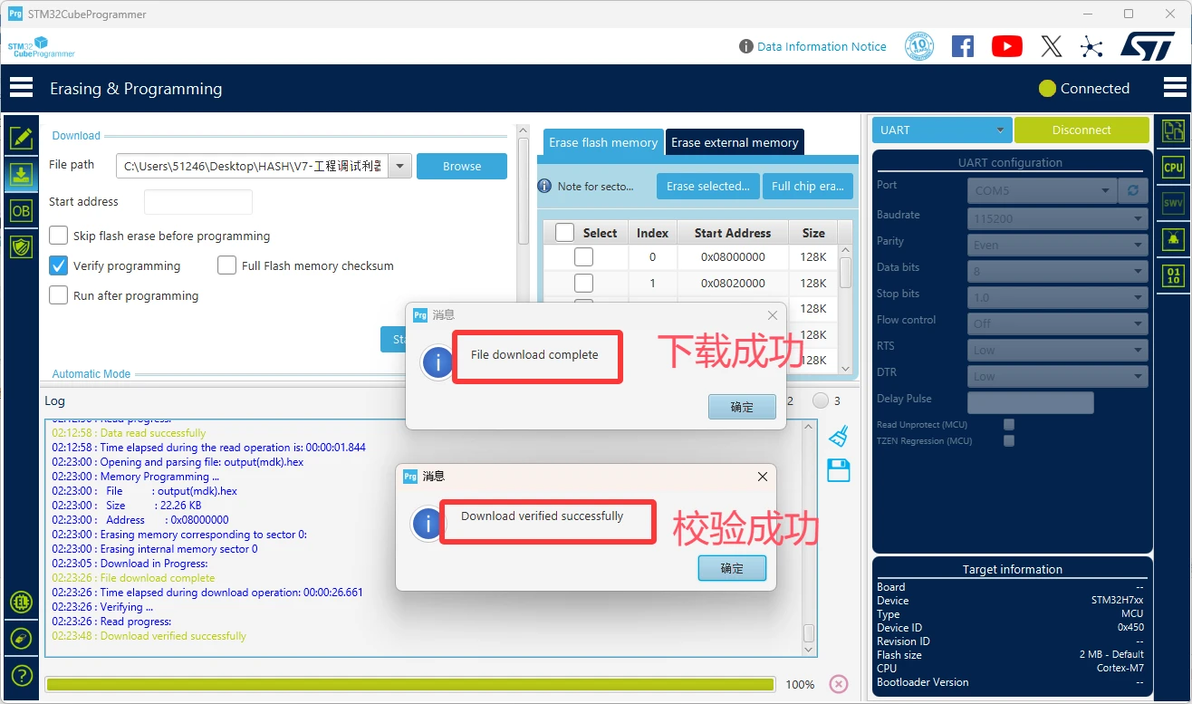Check Run after programming option

coord(59,295)
